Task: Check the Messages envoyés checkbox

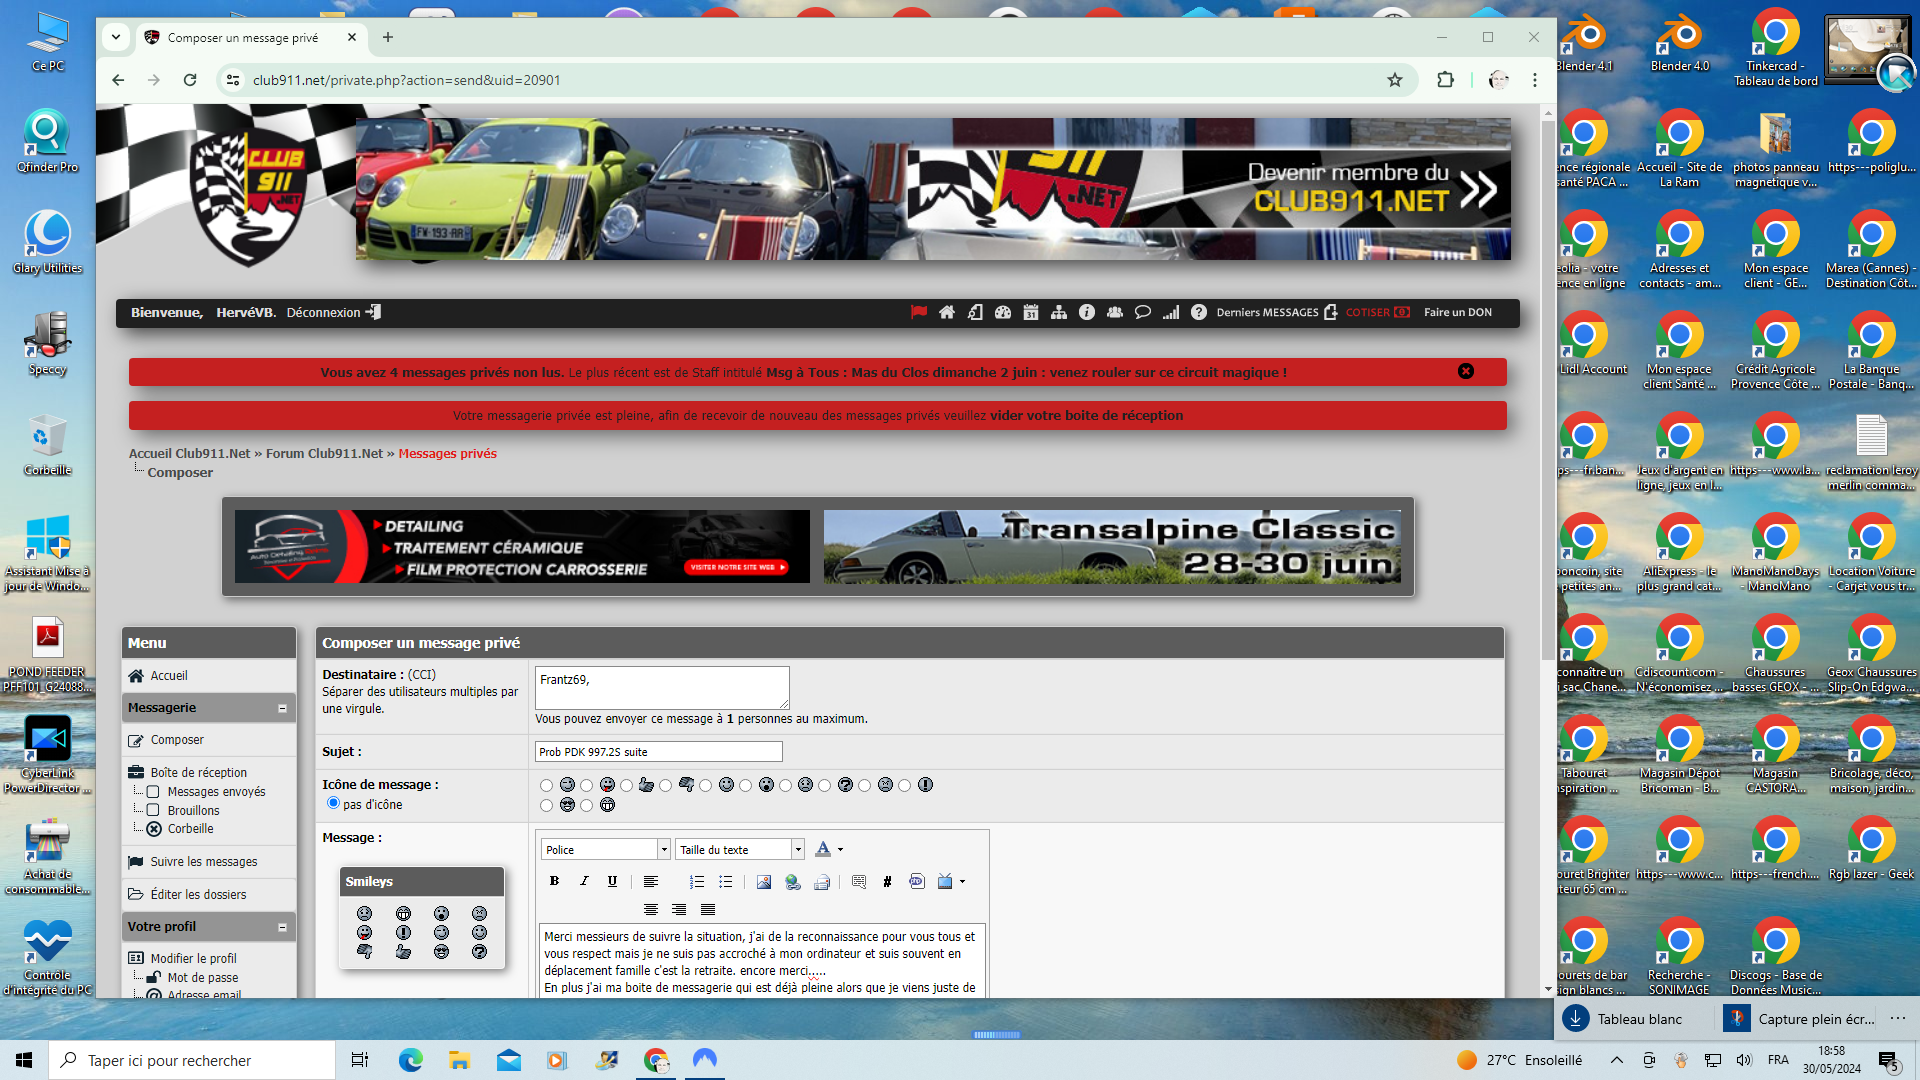Action: point(153,791)
